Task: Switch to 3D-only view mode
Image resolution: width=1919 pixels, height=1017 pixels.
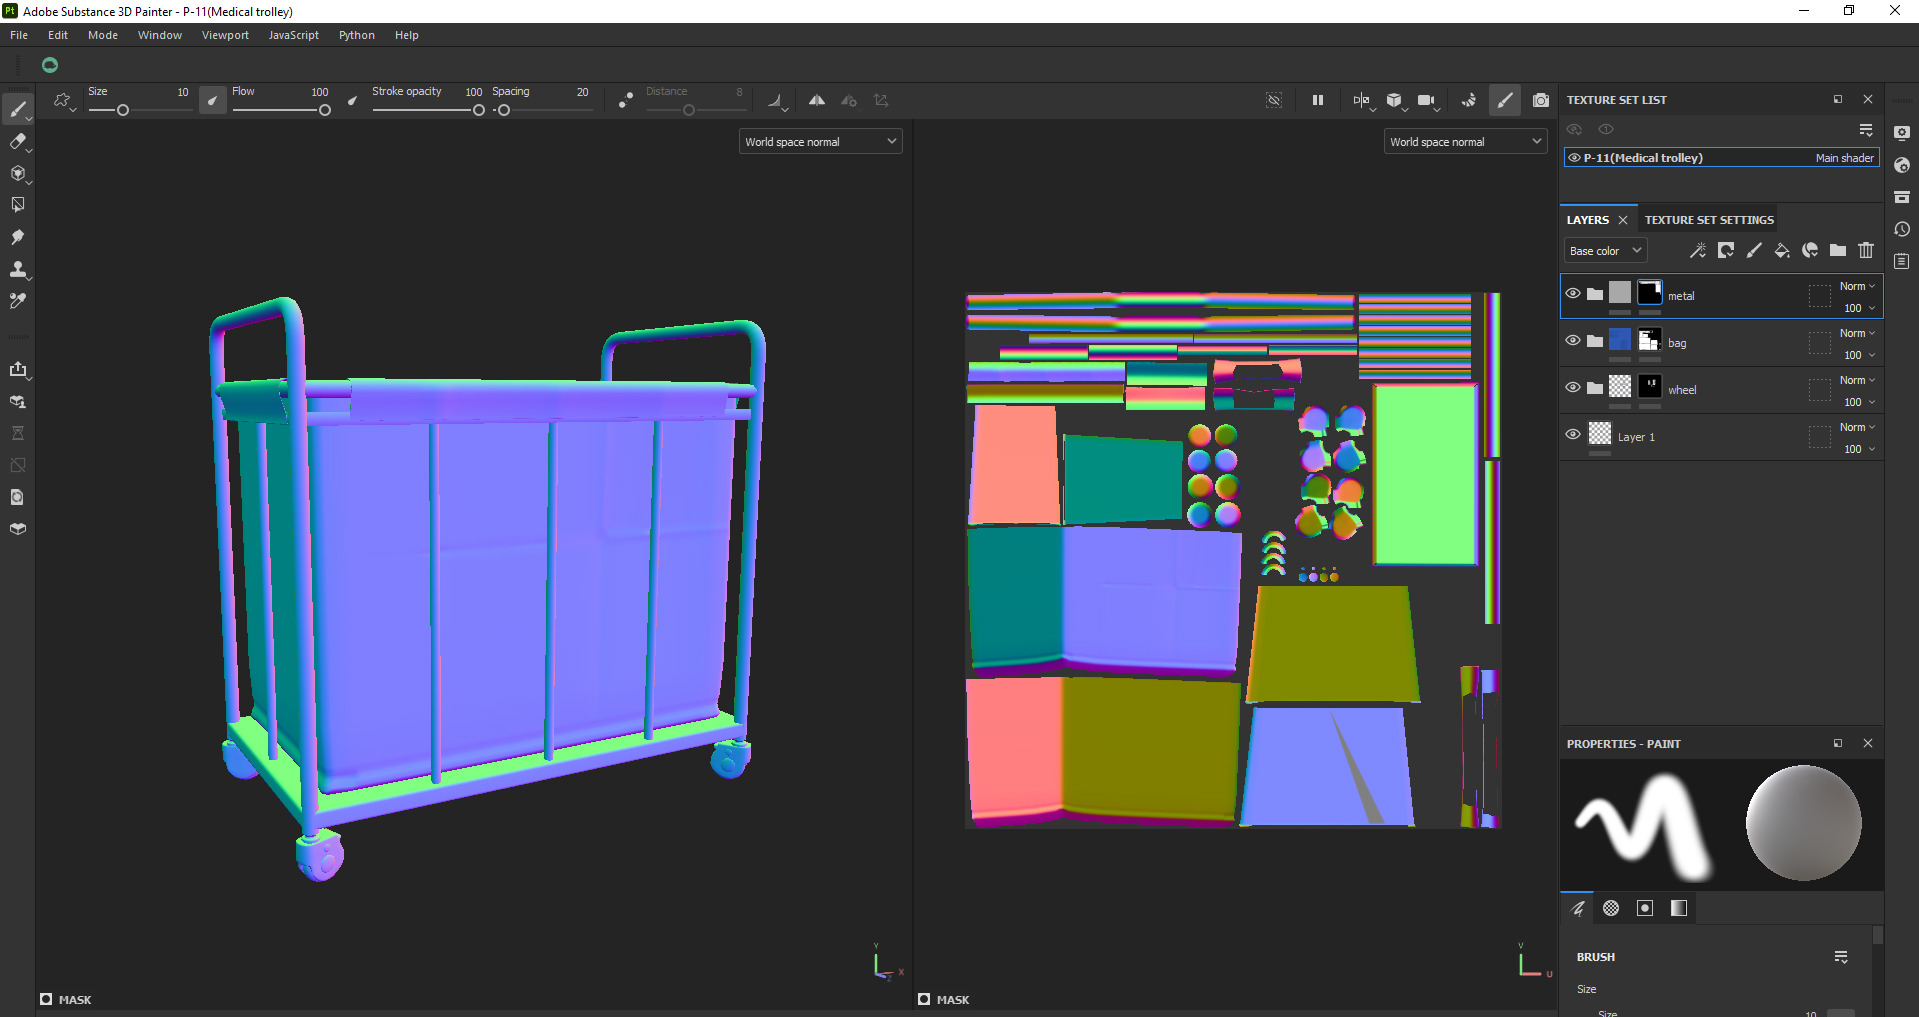Action: pyautogui.click(x=1394, y=100)
